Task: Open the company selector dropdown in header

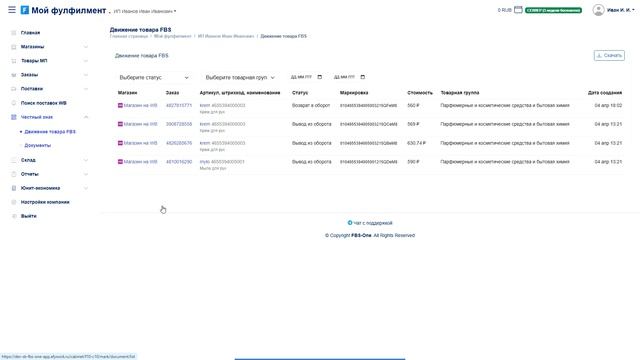Action: (x=145, y=11)
